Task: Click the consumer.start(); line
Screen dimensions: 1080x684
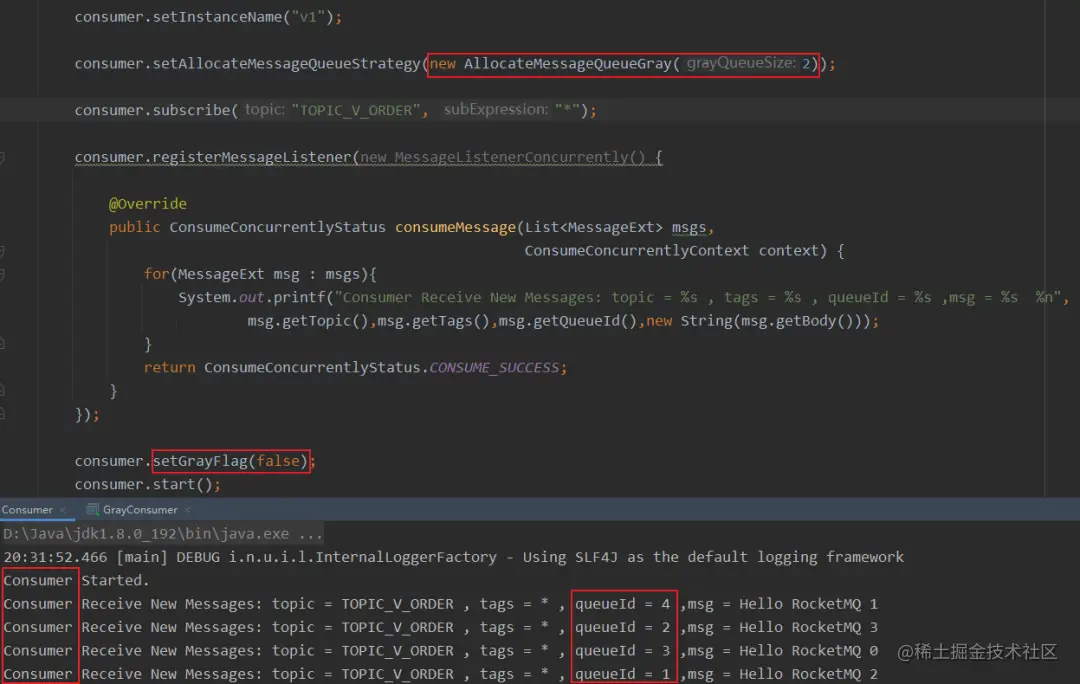Action: [x=147, y=484]
